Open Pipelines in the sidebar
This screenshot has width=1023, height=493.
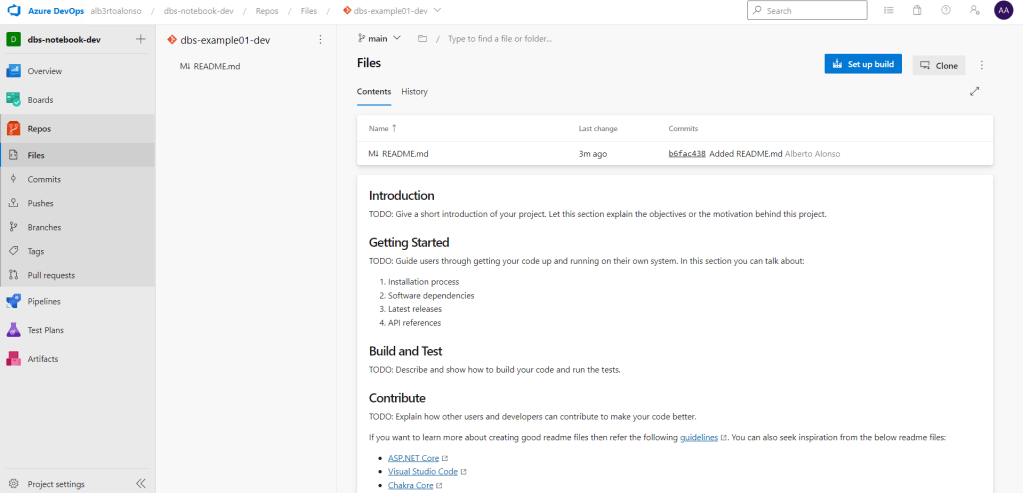click(x=44, y=301)
